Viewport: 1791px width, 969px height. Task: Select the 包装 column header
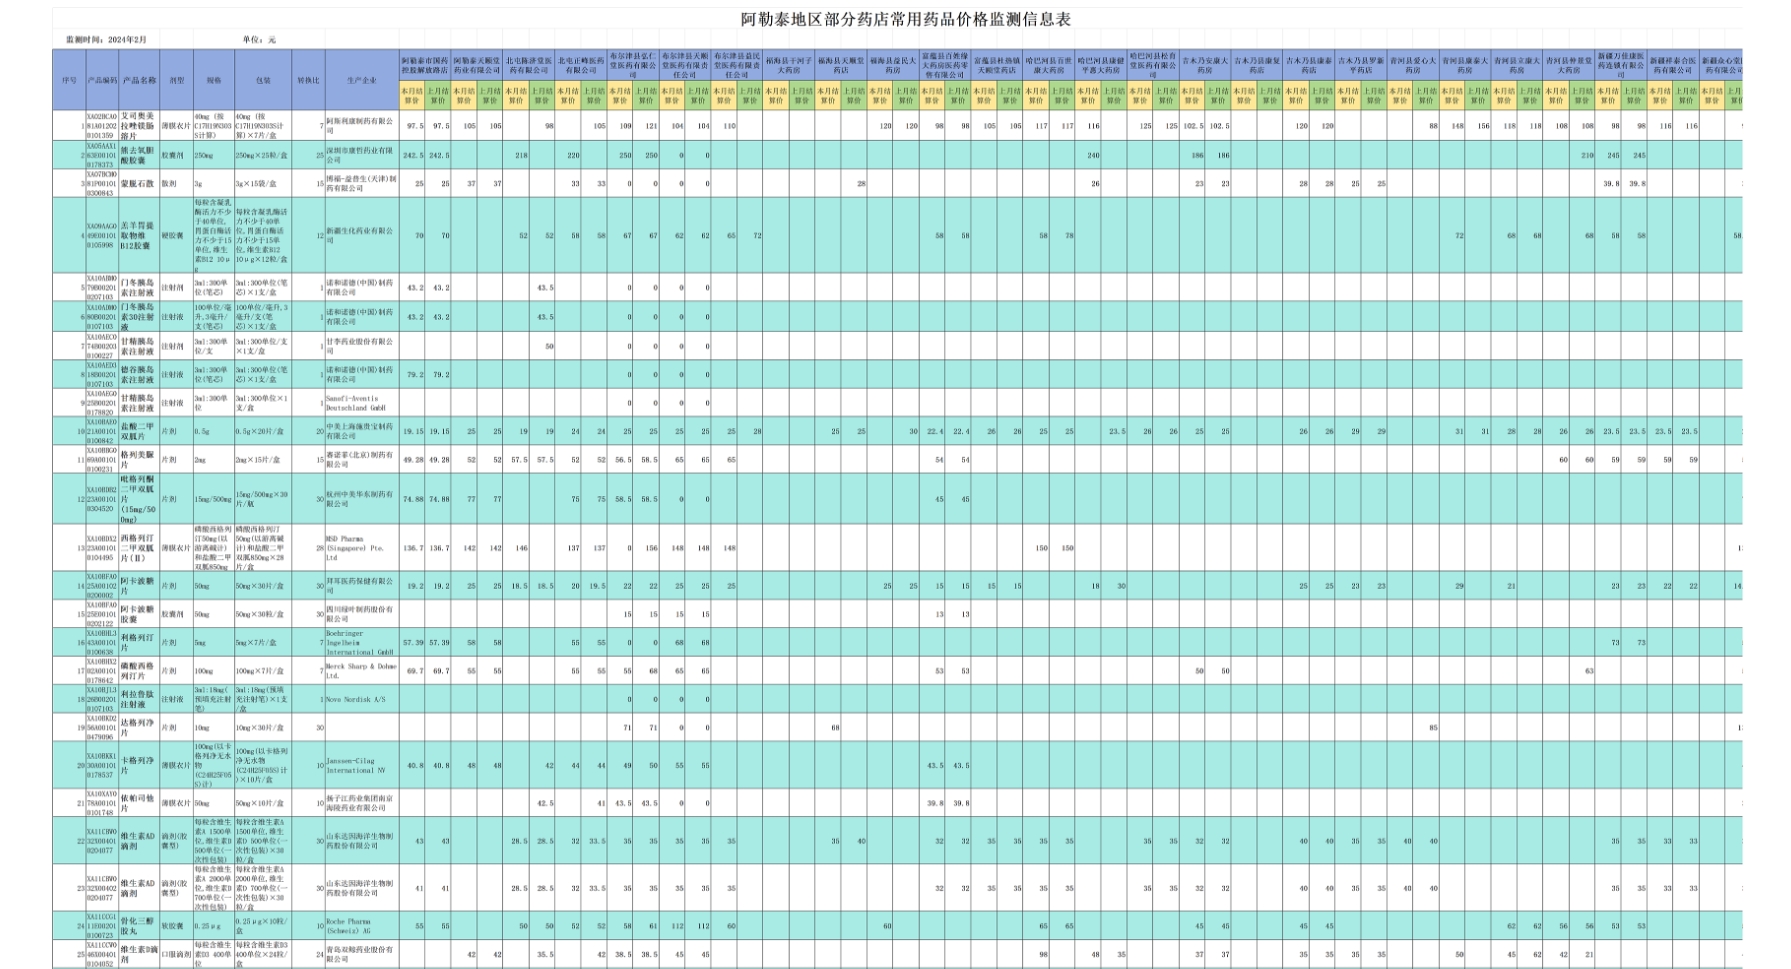[x=264, y=79]
